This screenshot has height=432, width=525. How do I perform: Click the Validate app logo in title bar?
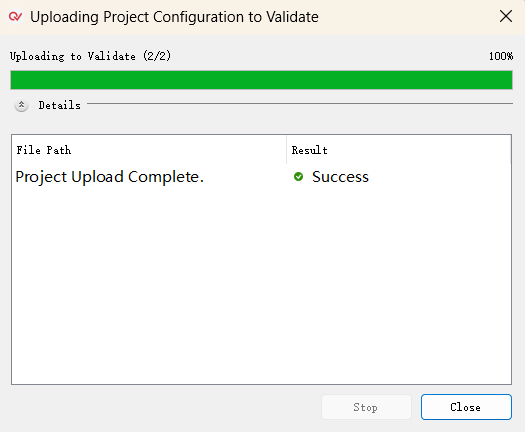pos(15,16)
